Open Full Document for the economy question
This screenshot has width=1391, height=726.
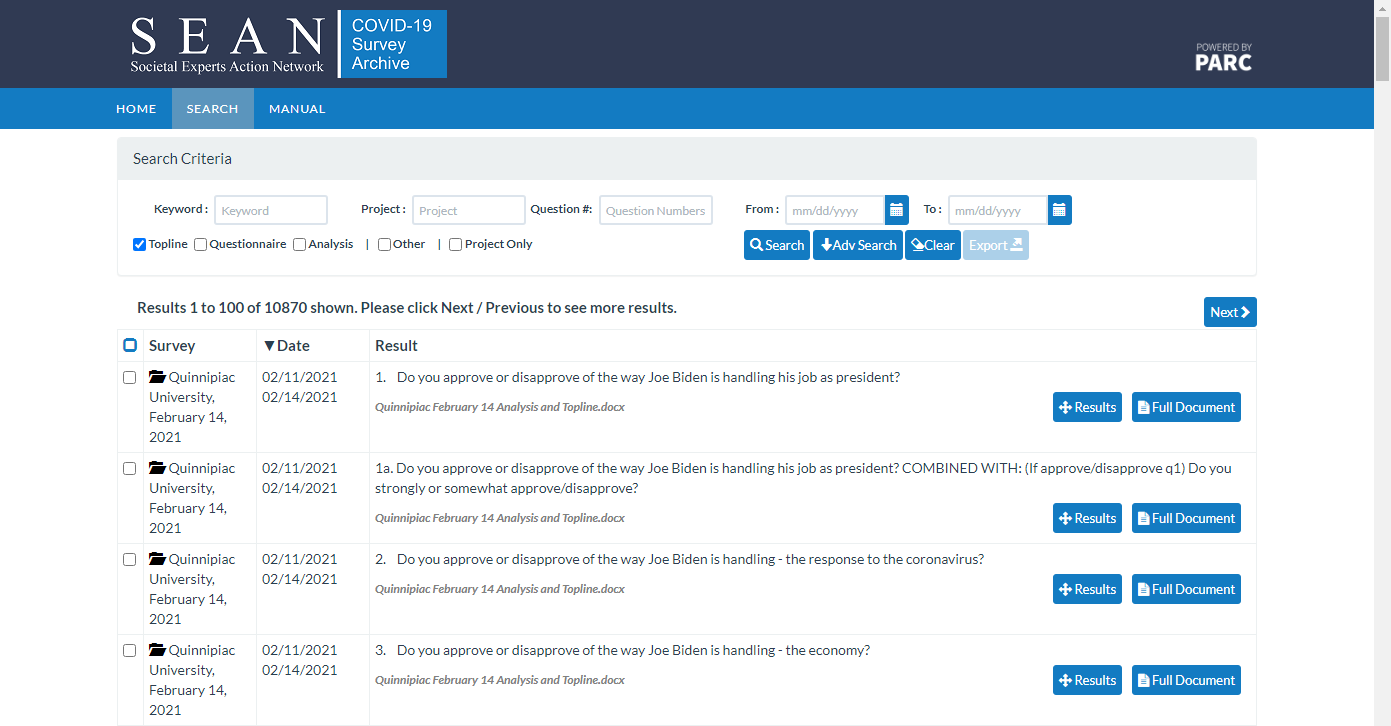click(1186, 680)
